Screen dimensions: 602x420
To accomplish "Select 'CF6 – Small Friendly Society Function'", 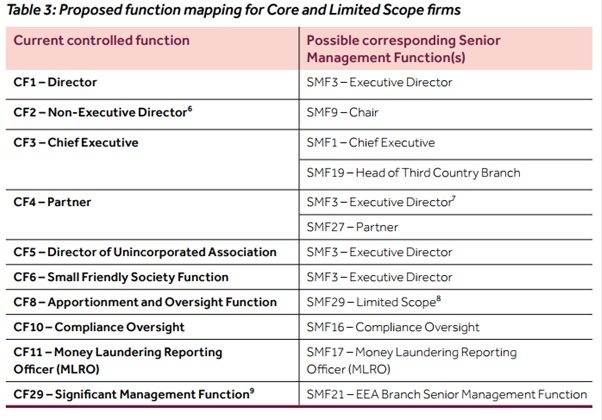I will [121, 277].
